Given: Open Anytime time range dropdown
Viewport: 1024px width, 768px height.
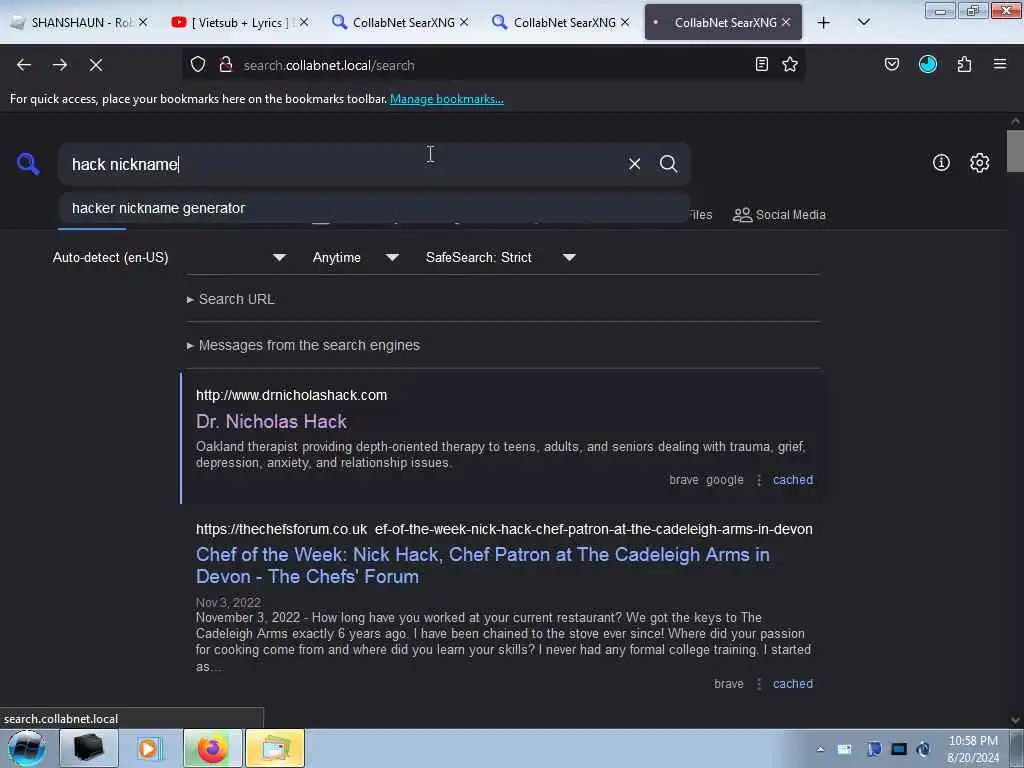Looking at the screenshot, I should (356, 257).
